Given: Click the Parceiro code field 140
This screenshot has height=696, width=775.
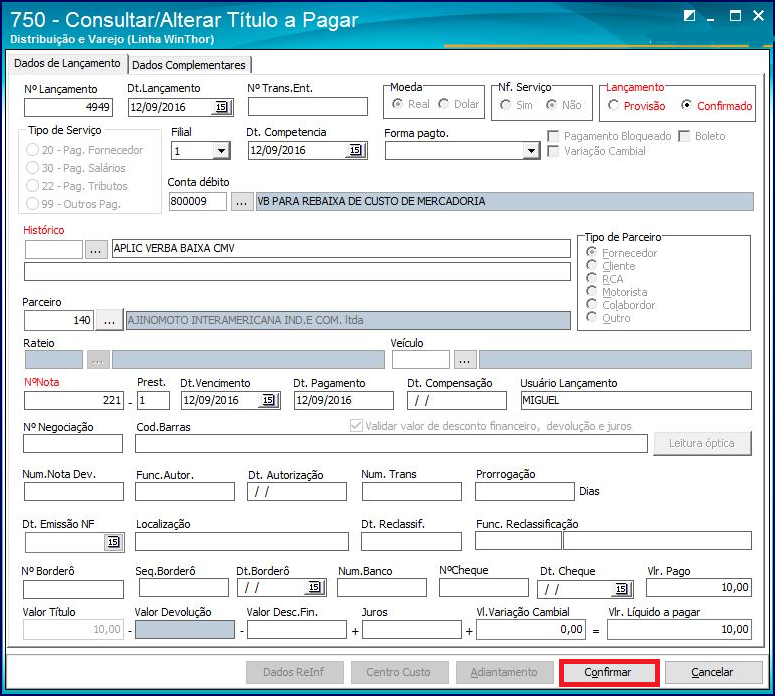Looking at the screenshot, I should [58, 321].
